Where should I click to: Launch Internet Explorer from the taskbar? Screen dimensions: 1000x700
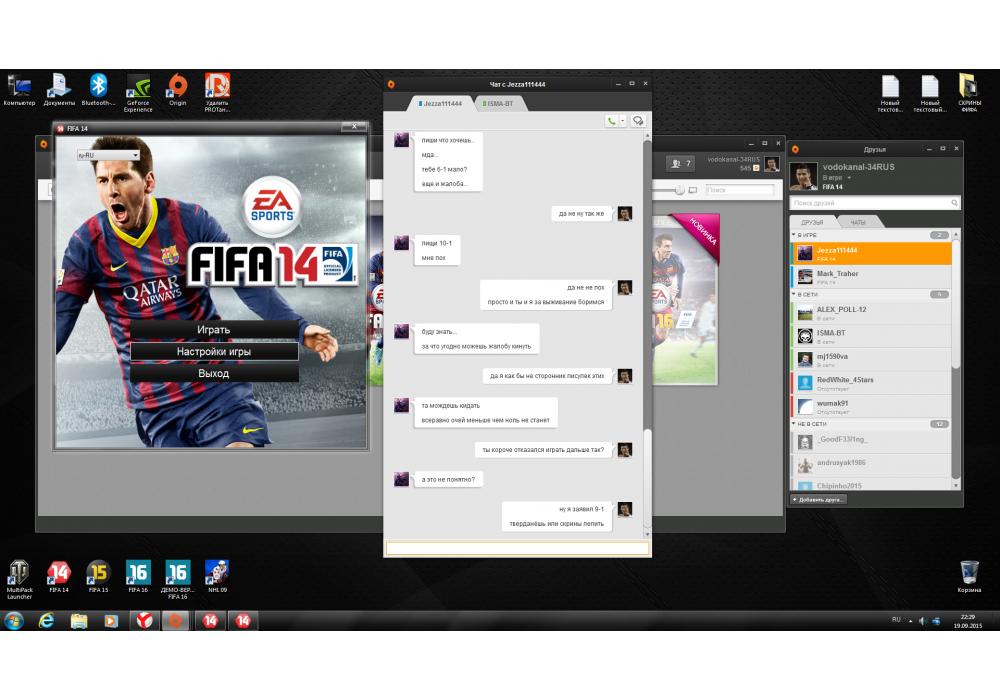coord(46,620)
